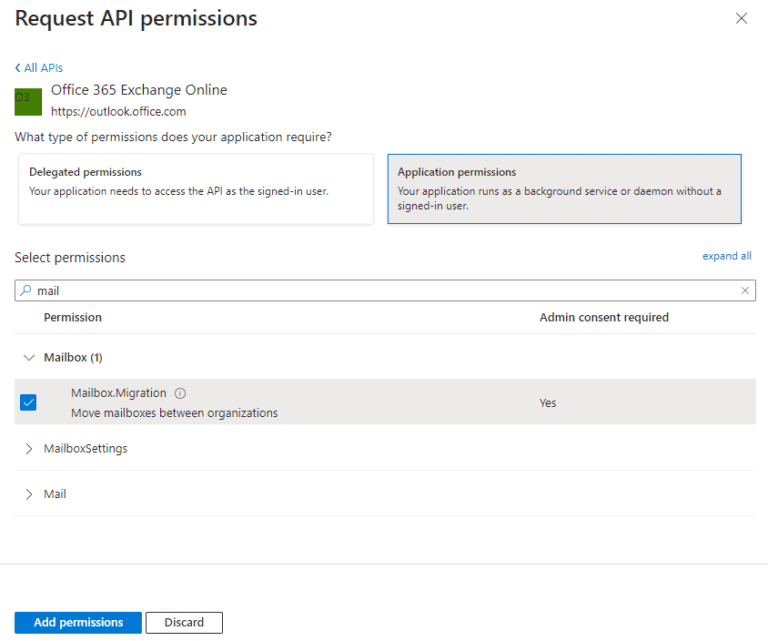Click the Yes admin consent value
Image resolution: width=768 pixels, height=641 pixels.
(548, 403)
